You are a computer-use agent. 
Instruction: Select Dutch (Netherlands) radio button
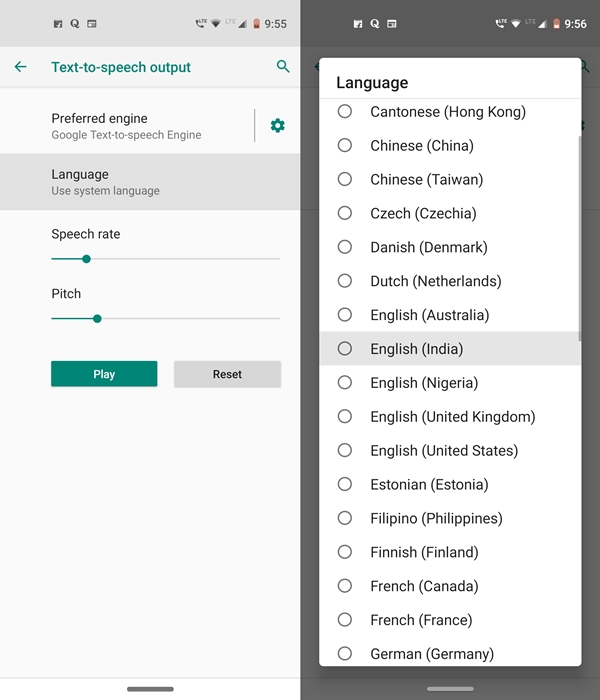(x=345, y=281)
